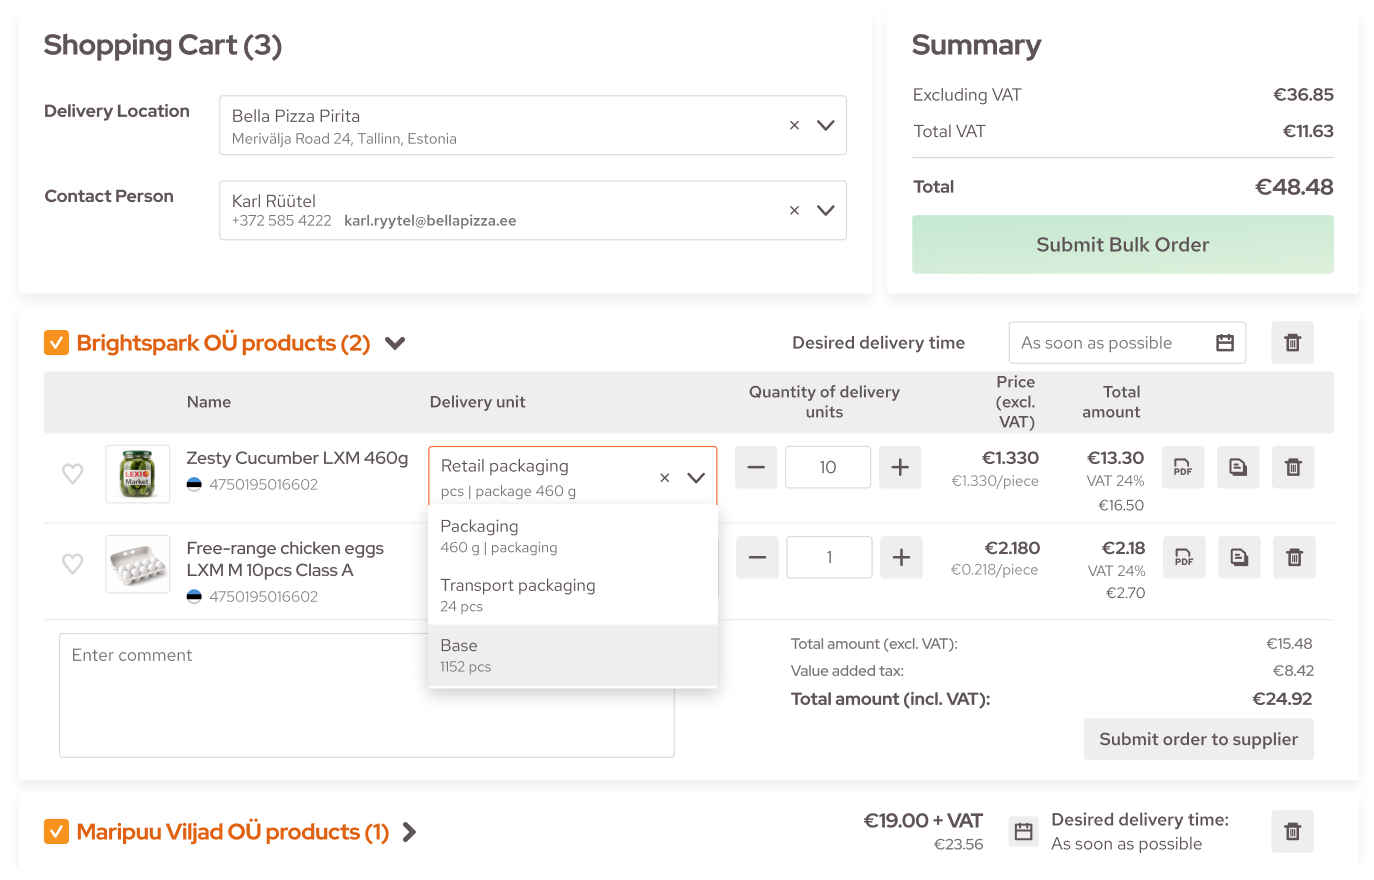Delete the Maripuu Viljad OÜ order group
The image size is (1374, 880).
(1292, 831)
